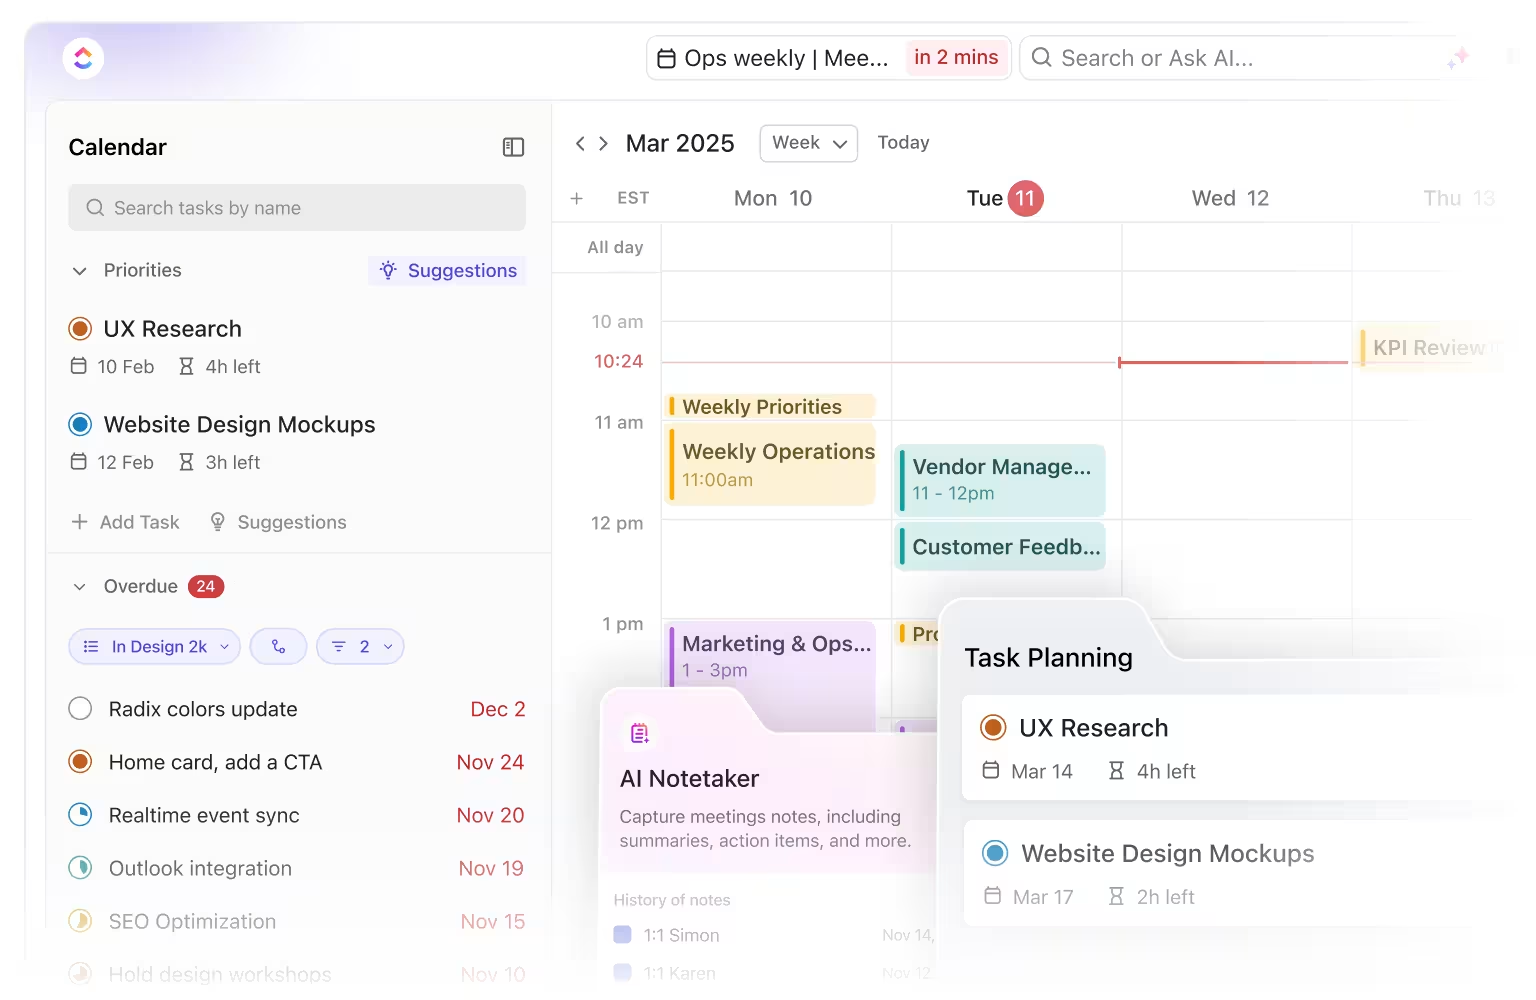Image resolution: width=1536 pixels, height=1000 pixels.
Task: Click the ClickUp logo icon
Action: point(83,58)
